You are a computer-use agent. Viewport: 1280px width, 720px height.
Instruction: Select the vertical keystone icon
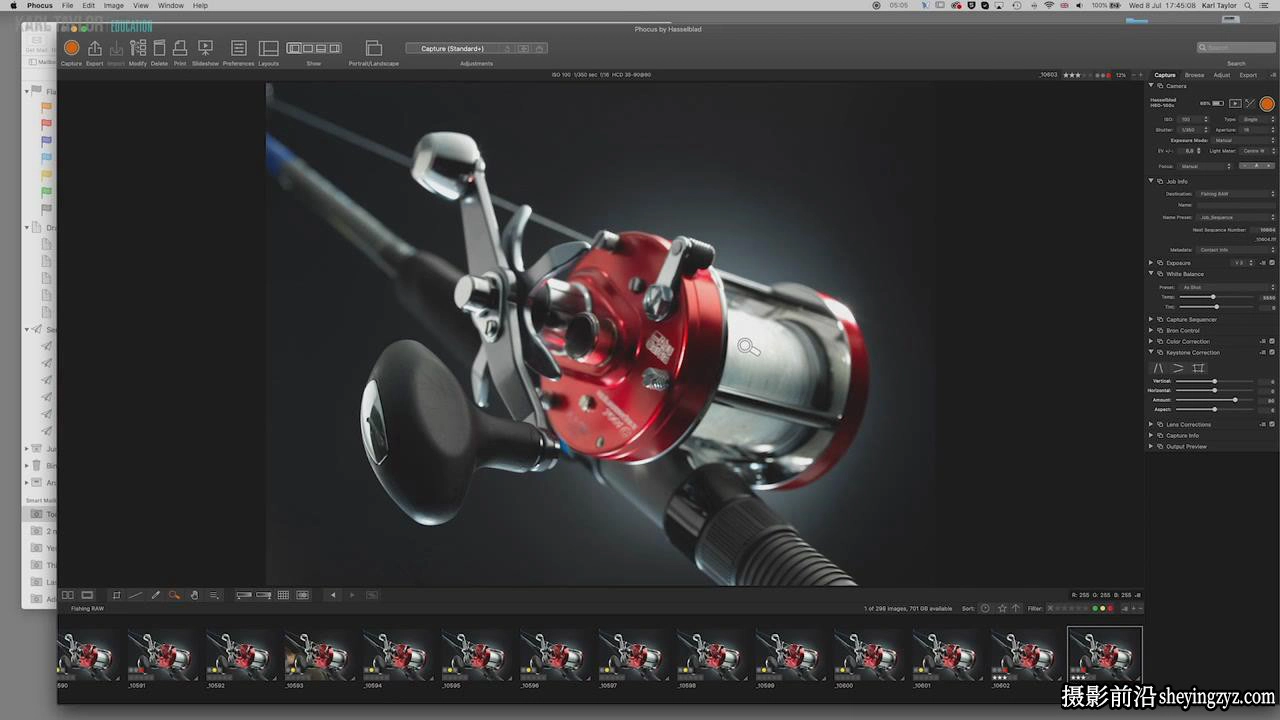pyautogui.click(x=1159, y=368)
